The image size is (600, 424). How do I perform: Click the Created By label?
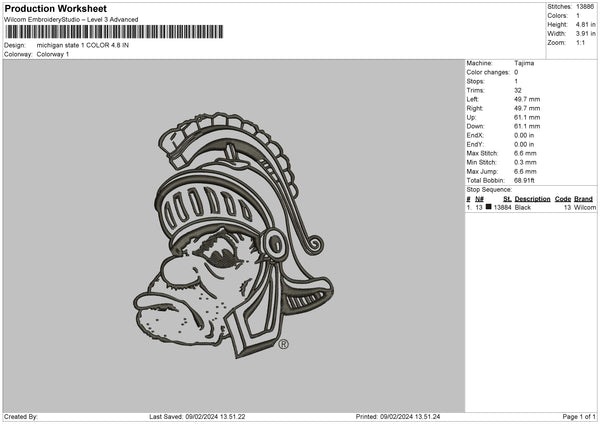(x=21, y=417)
